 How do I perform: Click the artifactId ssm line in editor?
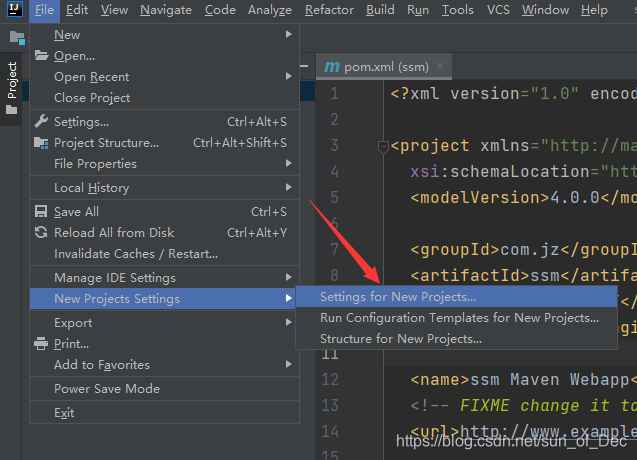tap(524, 276)
